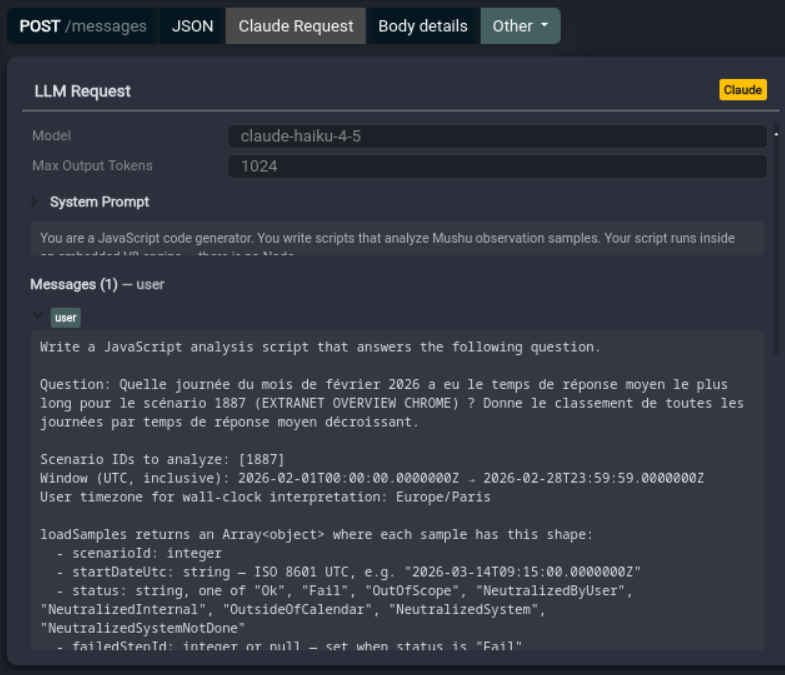This screenshot has height=675, width=785.
Task: Click the Model field showing claude-haiku-4-5
Action: click(x=497, y=136)
